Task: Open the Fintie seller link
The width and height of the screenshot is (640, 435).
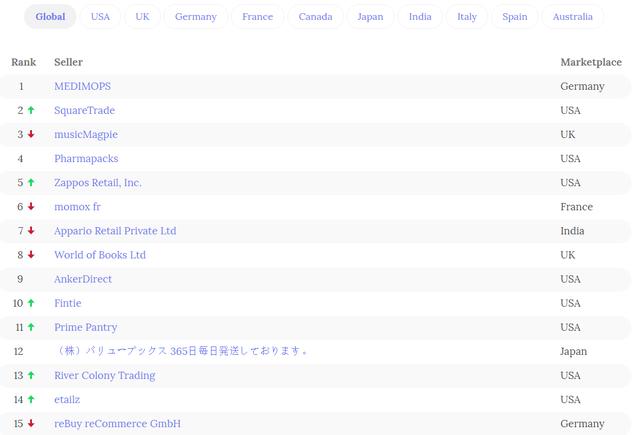Action: point(68,303)
